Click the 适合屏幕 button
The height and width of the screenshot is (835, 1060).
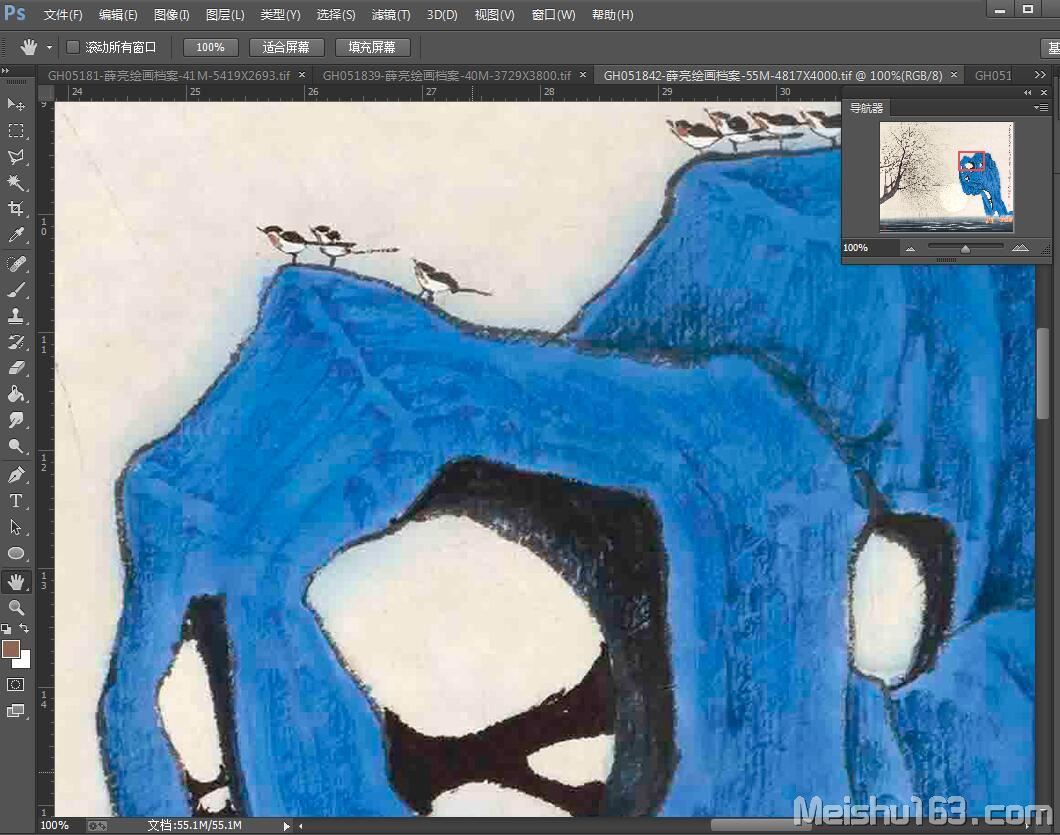click(286, 47)
